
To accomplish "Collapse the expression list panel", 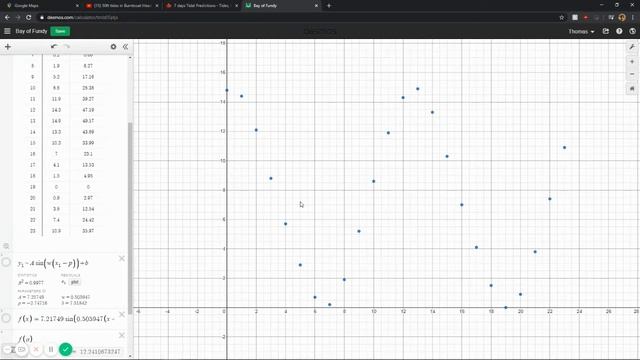I will [125, 47].
